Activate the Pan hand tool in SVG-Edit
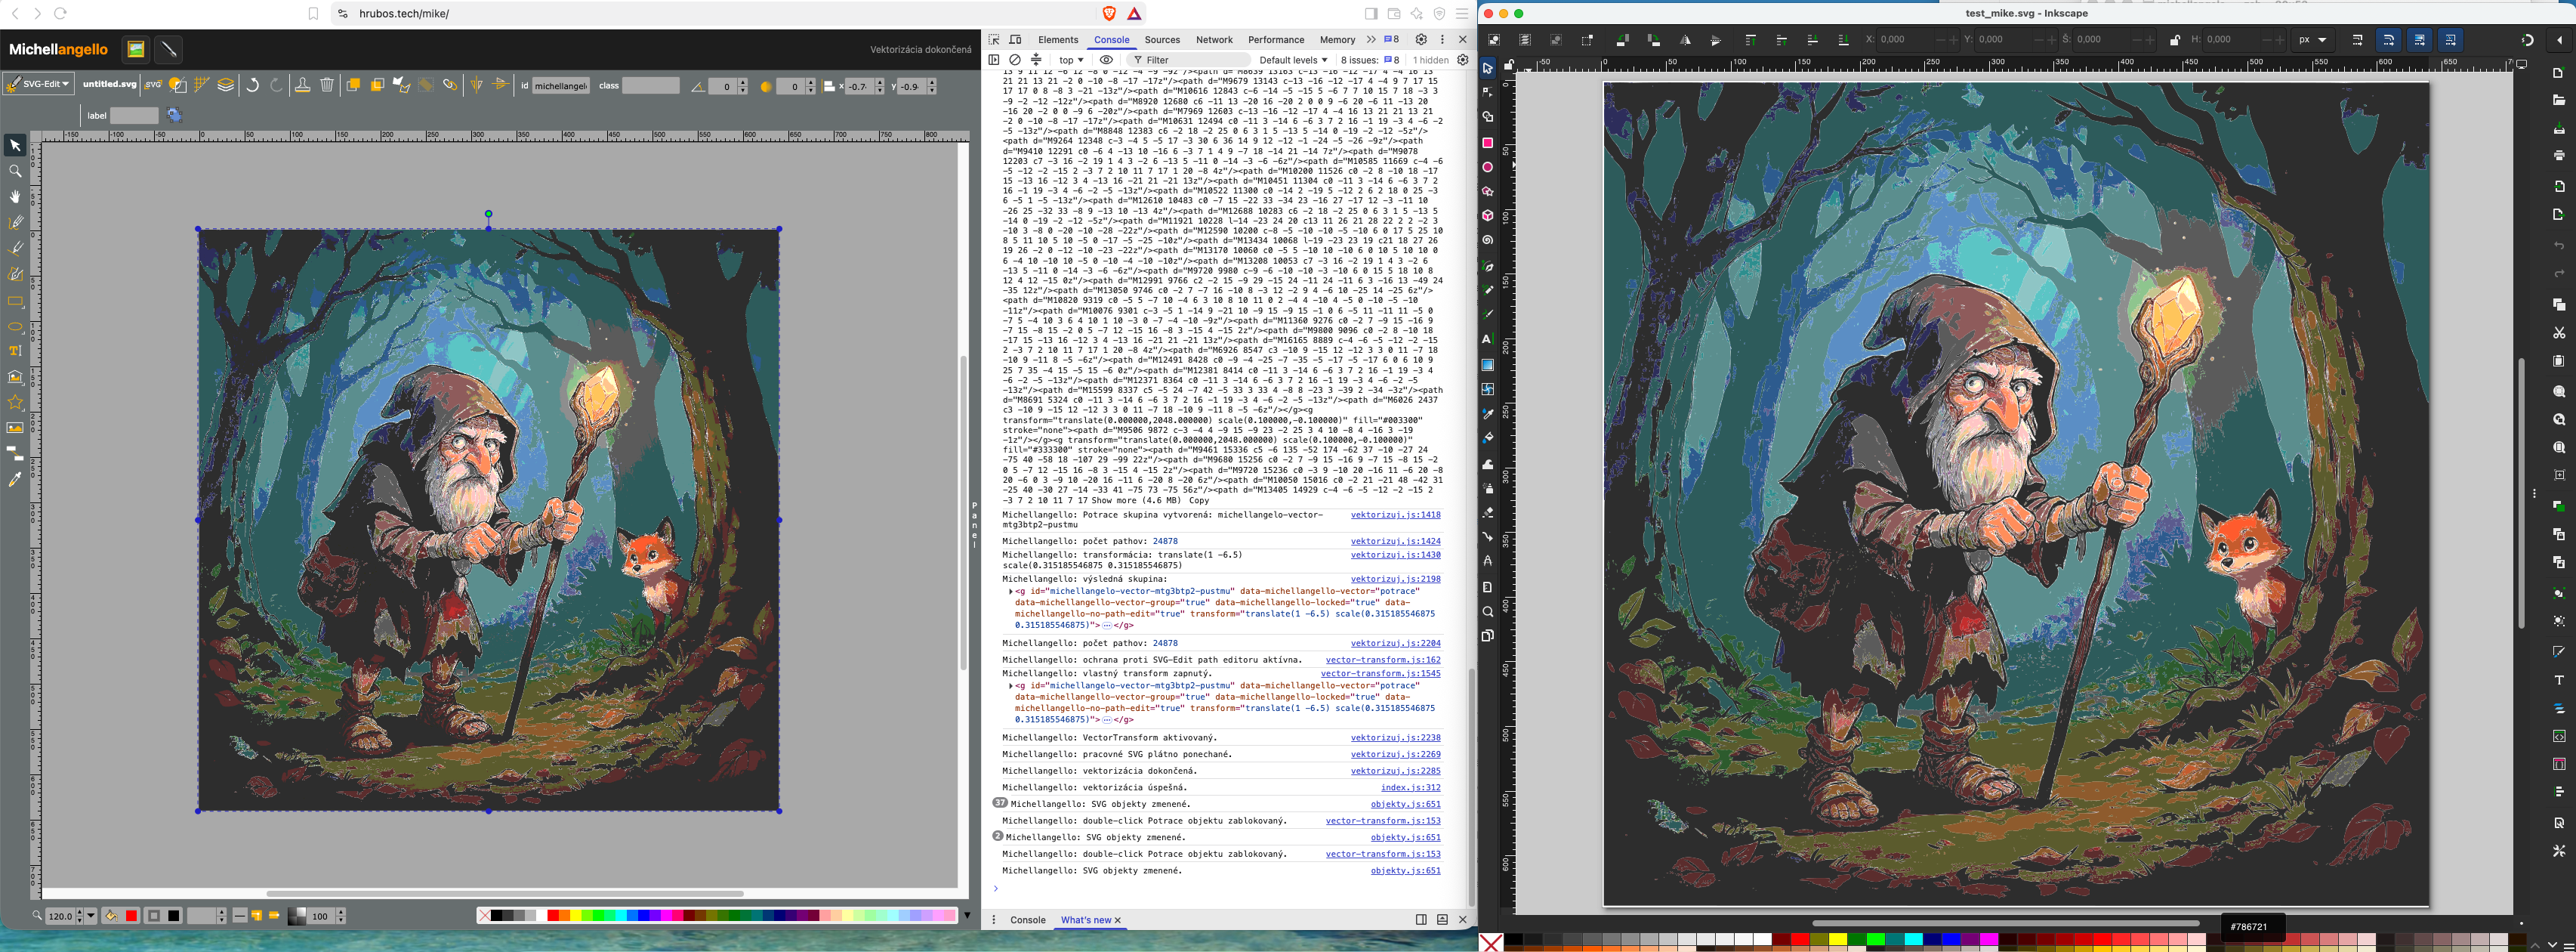This screenshot has width=2576, height=952. 15,197
